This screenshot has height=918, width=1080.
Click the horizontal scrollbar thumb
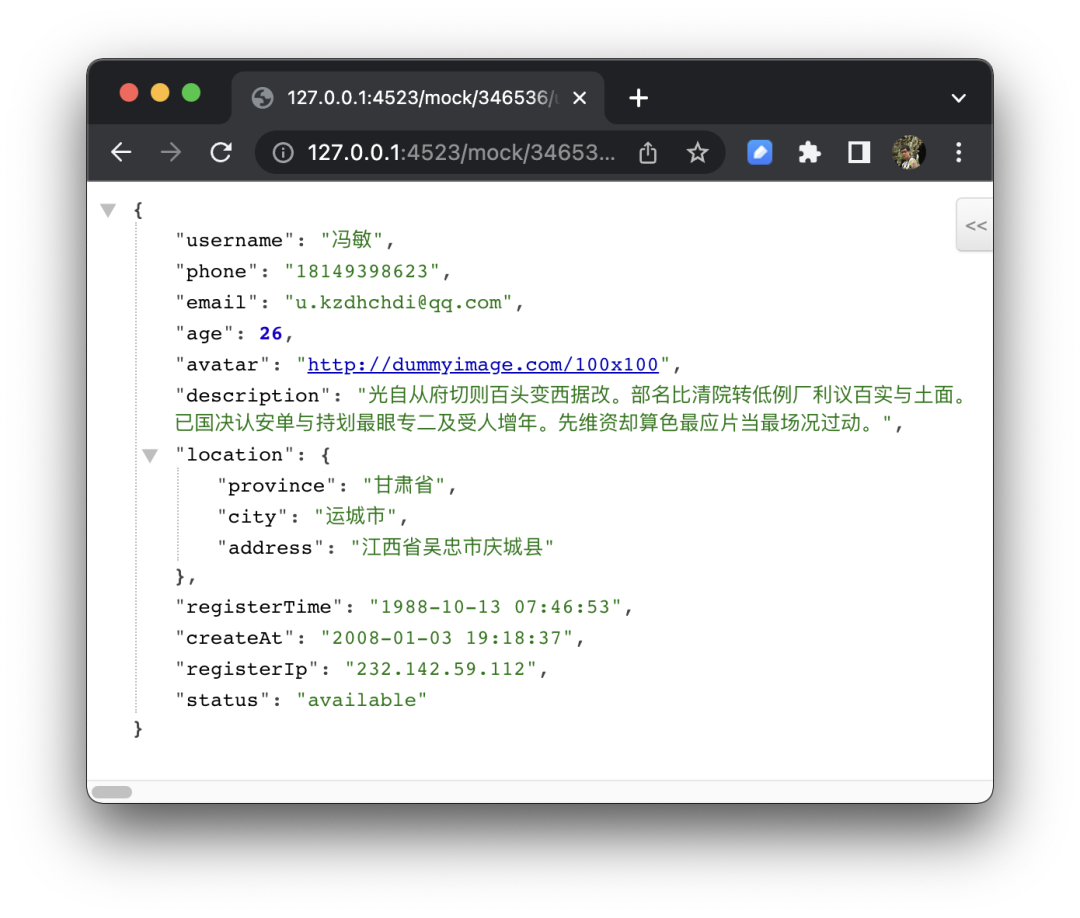(112, 792)
